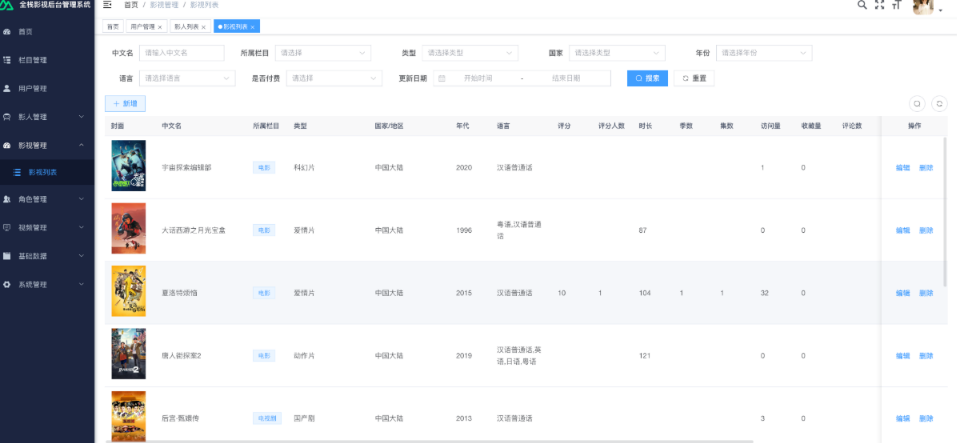Click 删除 for 后宫·甄嬛传

(x=926, y=418)
